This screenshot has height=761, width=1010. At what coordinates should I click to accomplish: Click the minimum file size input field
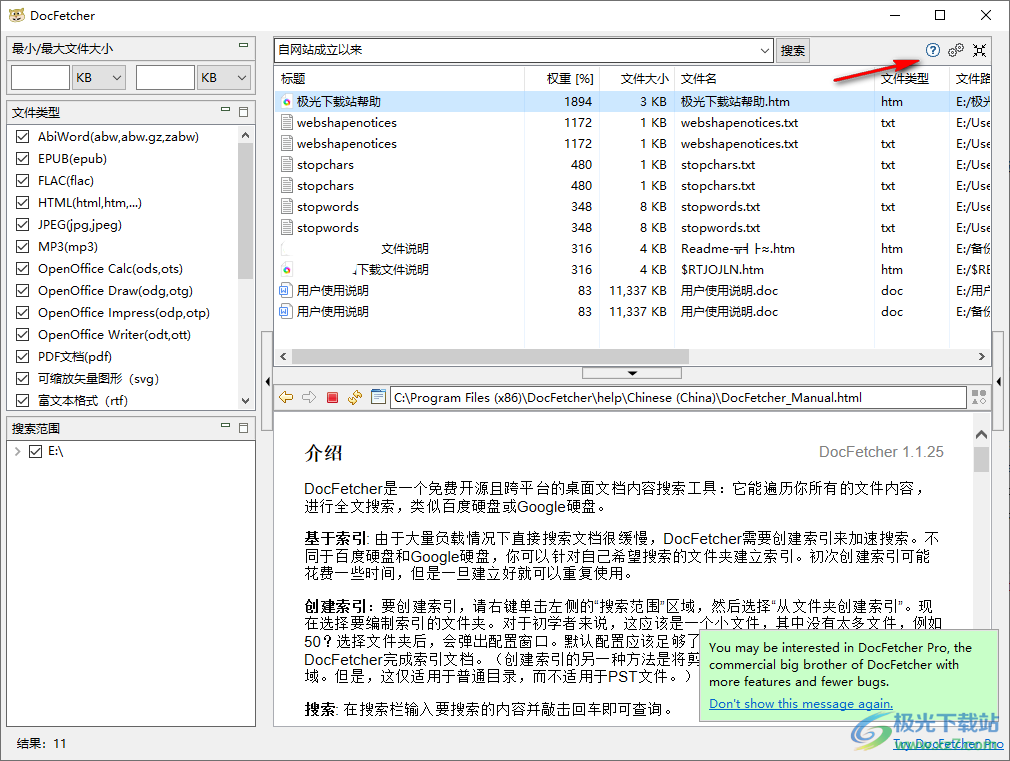click(41, 78)
